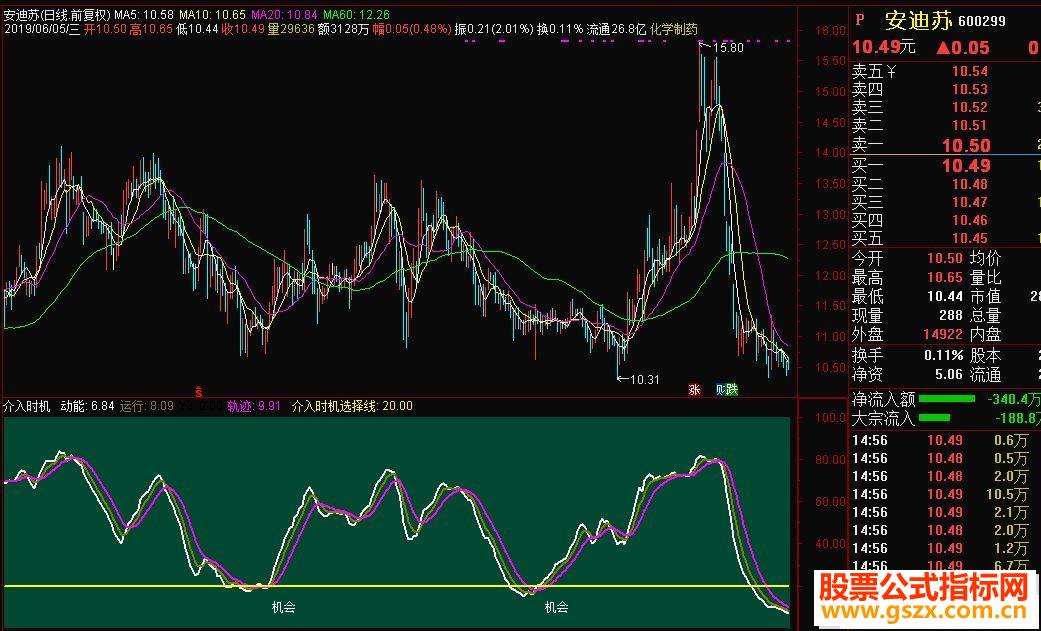
Task: Click the red ▲0.05 price change indicator
Action: 963,47
